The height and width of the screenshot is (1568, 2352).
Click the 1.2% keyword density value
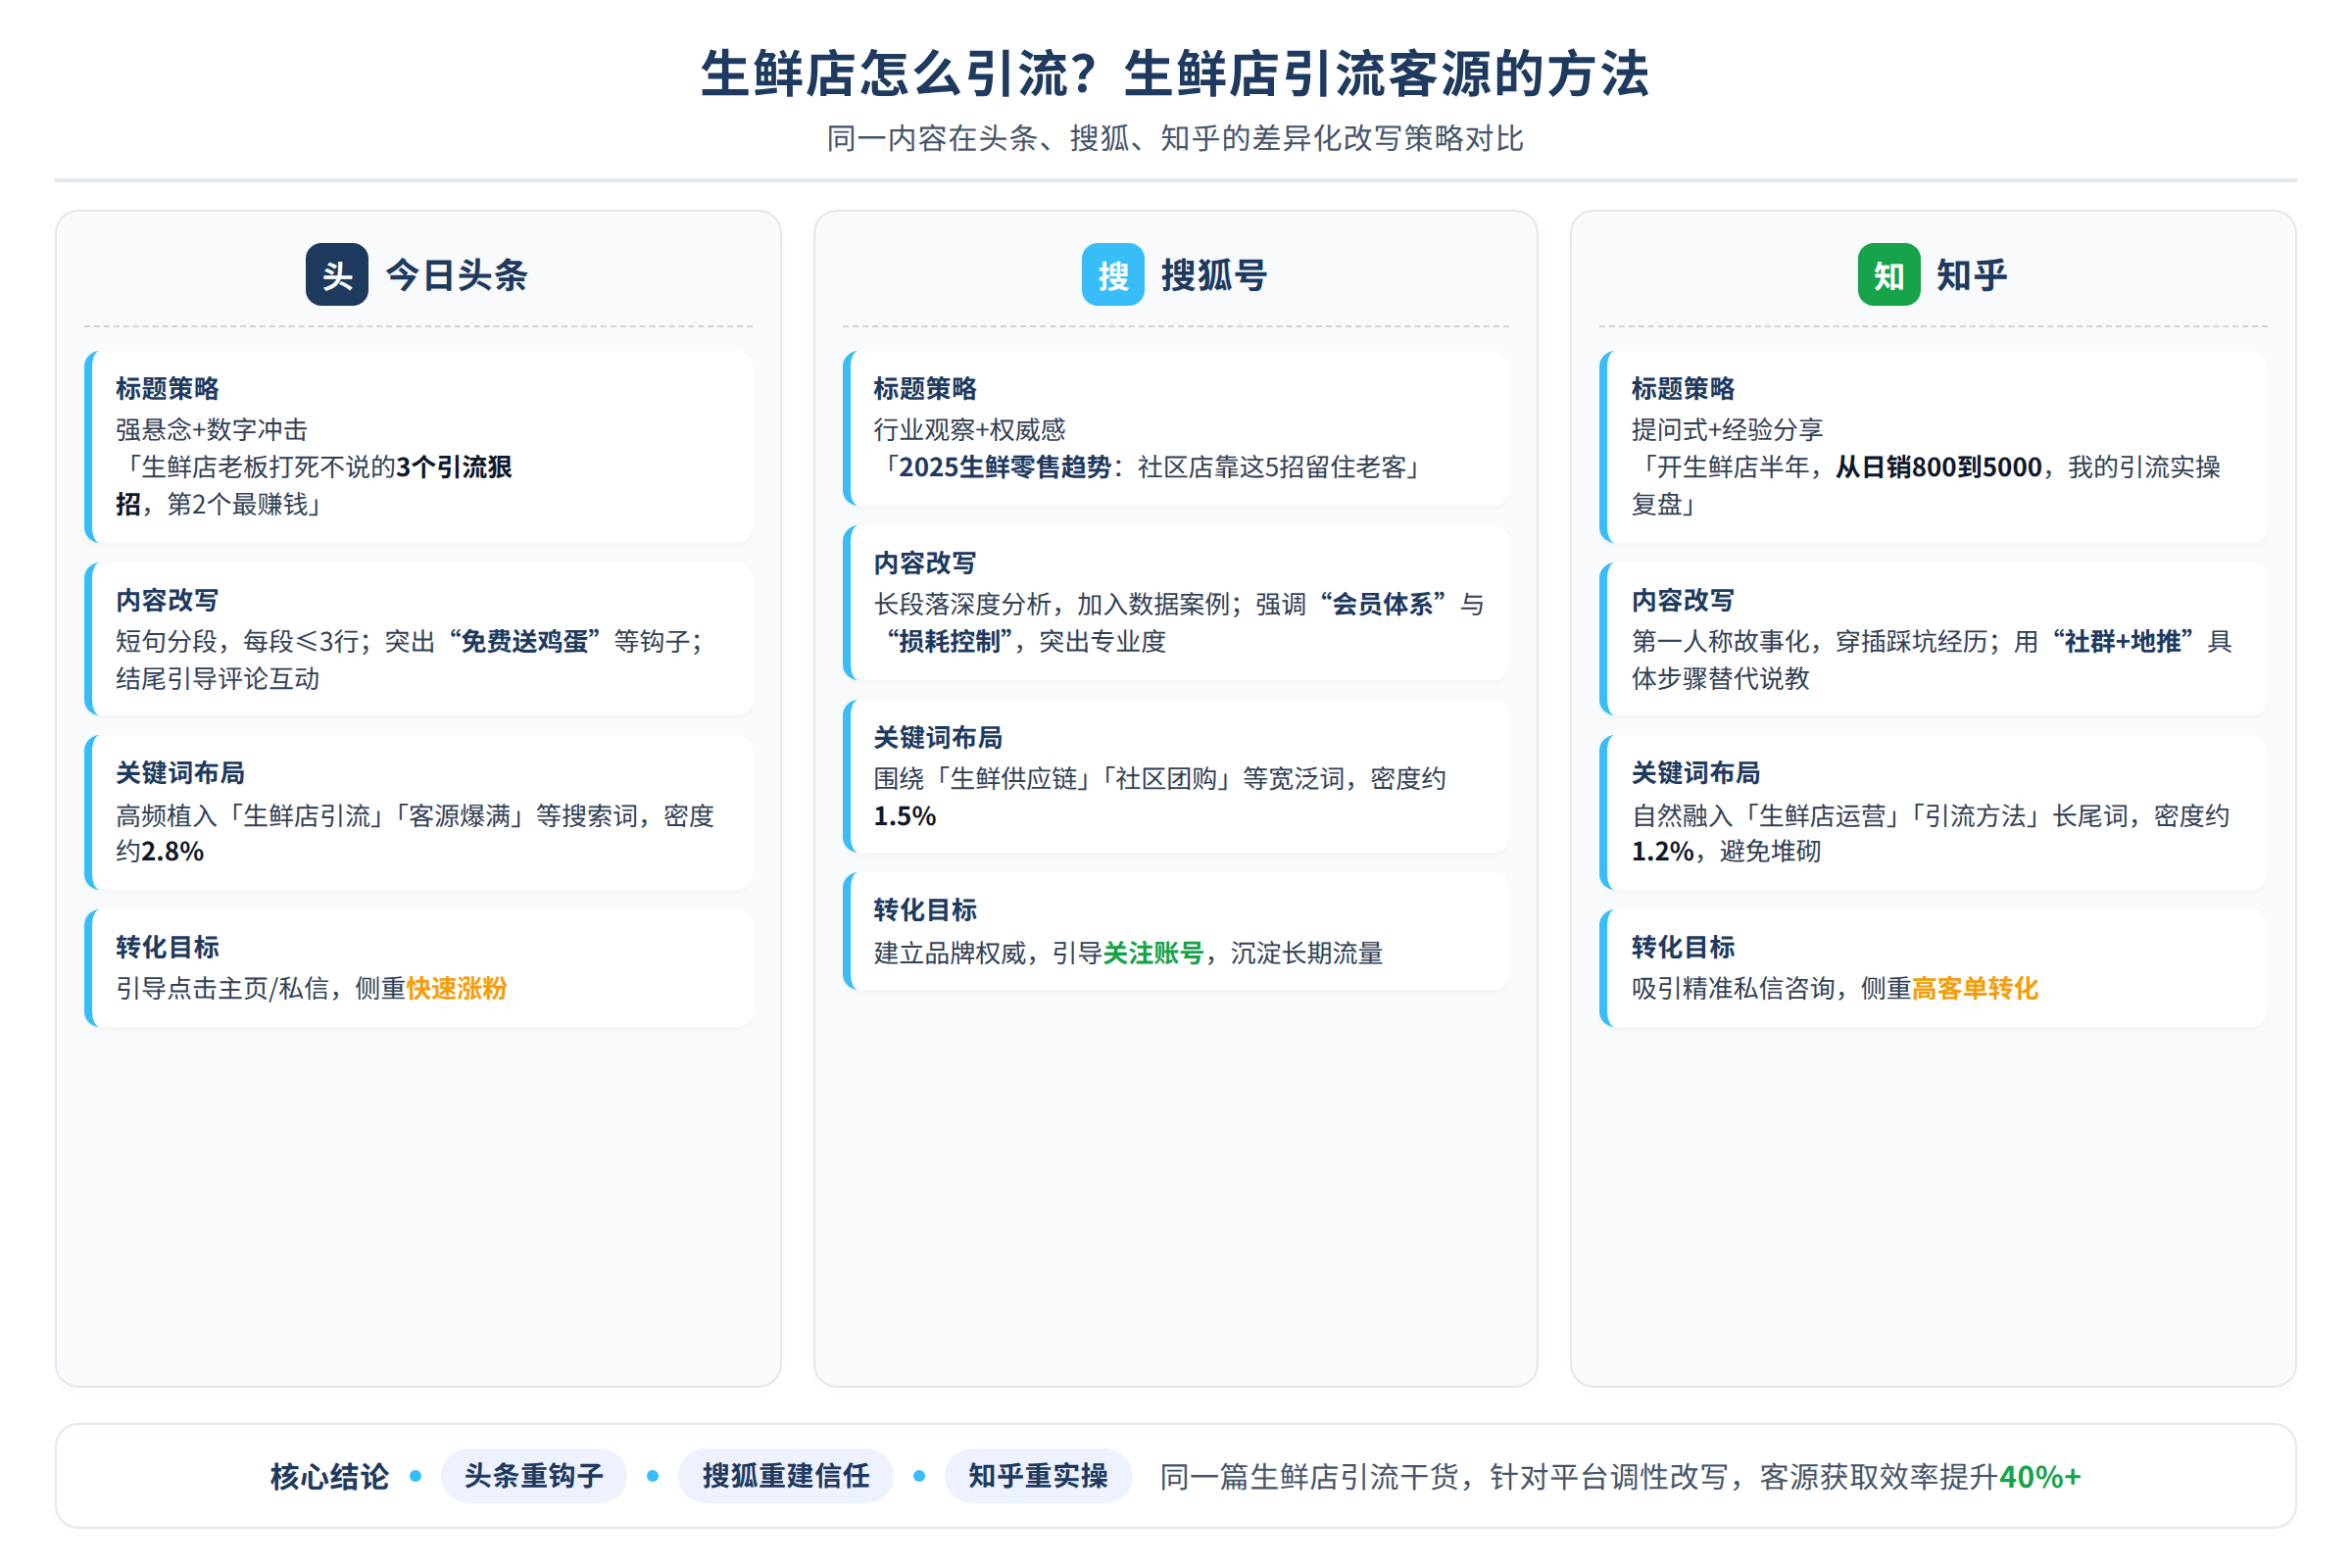(1663, 851)
